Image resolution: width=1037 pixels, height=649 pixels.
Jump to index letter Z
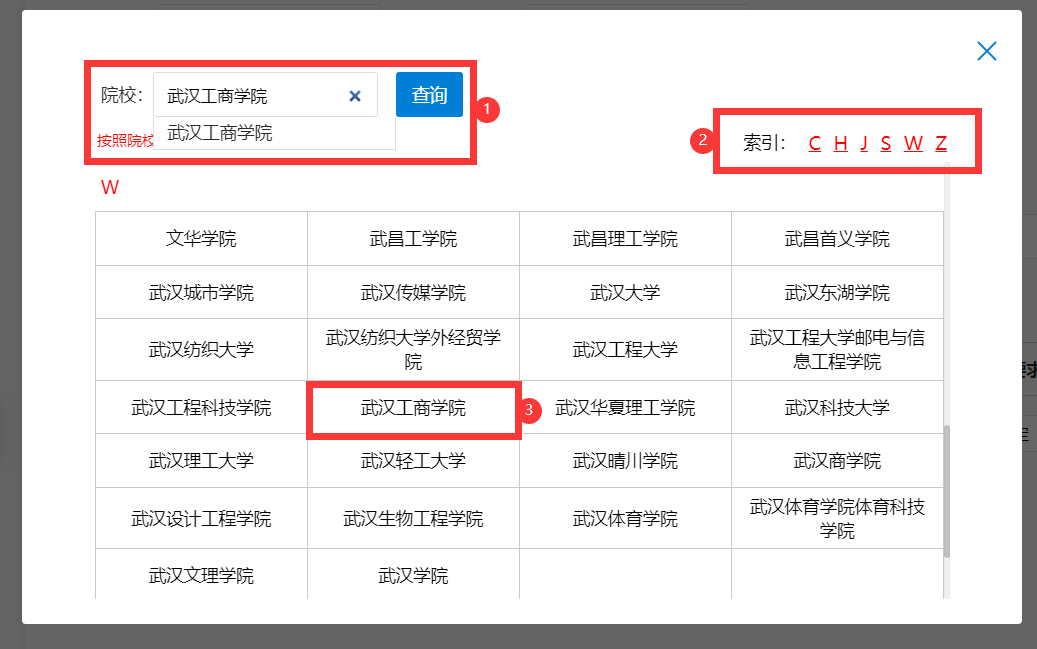(940, 143)
